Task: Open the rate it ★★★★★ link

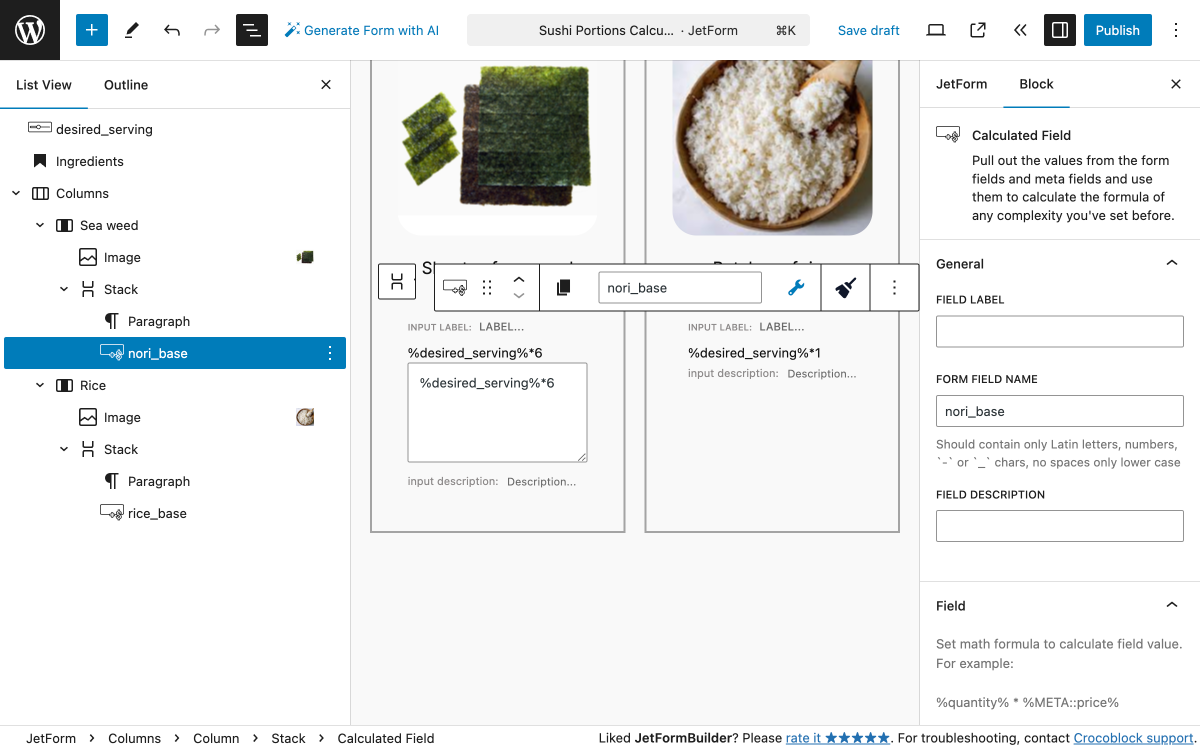Action: pyautogui.click(x=837, y=738)
